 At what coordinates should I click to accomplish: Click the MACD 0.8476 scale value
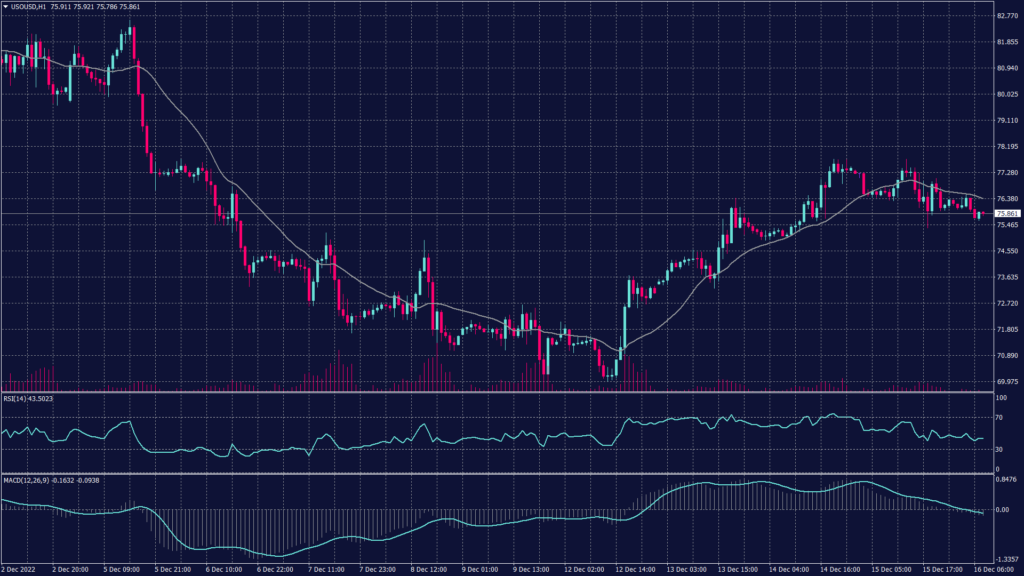click(x=1006, y=481)
